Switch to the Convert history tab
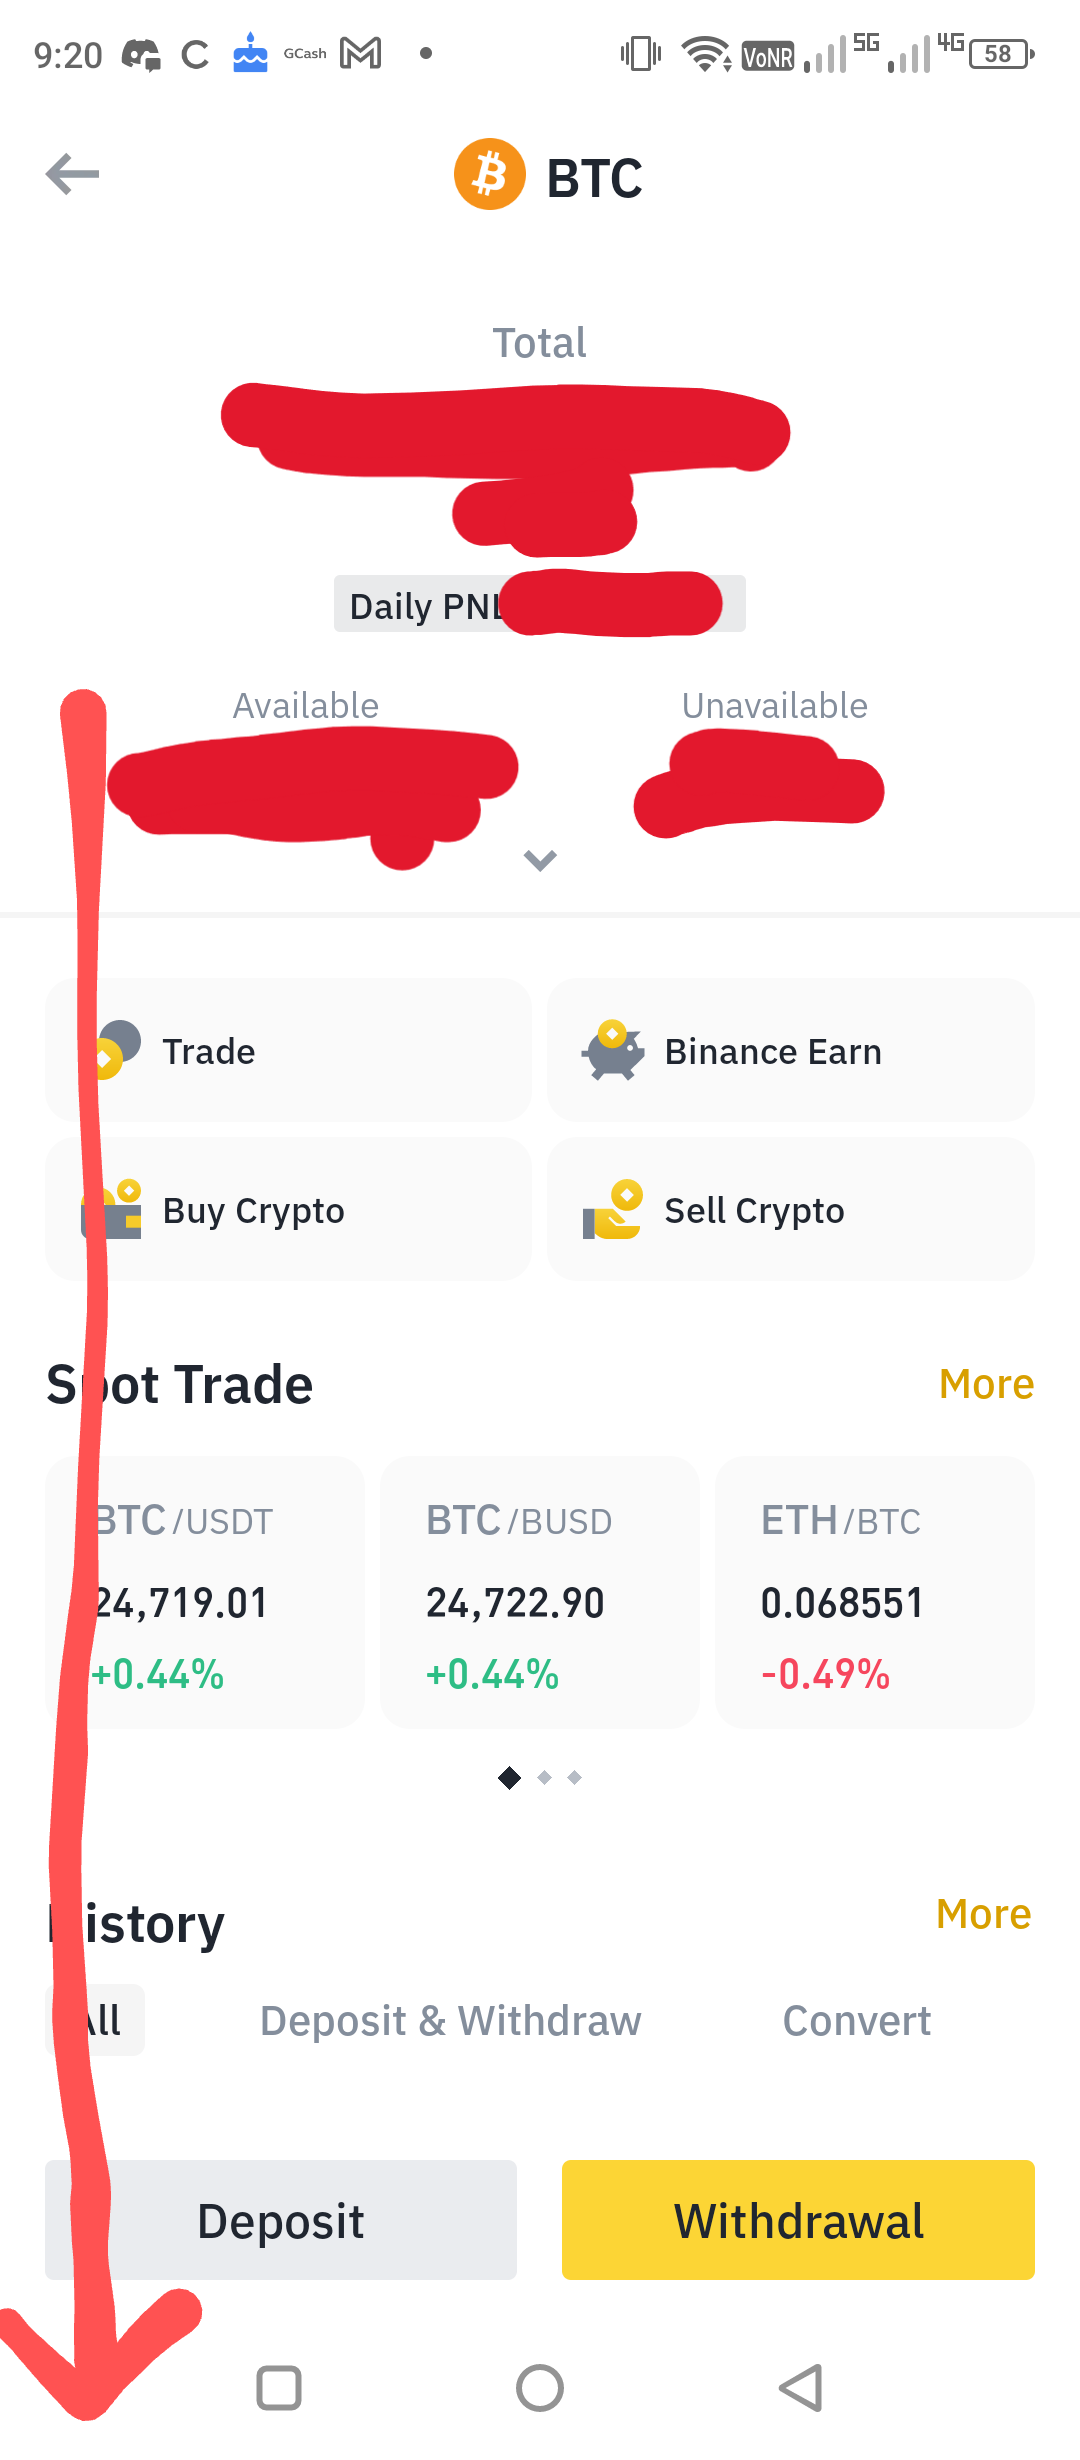Viewport: 1080px width, 2460px height. (x=857, y=2021)
